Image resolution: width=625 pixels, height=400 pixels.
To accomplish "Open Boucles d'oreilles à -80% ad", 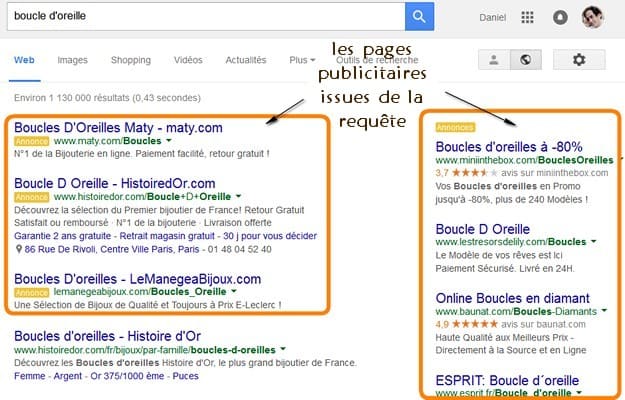I will tap(509, 147).
